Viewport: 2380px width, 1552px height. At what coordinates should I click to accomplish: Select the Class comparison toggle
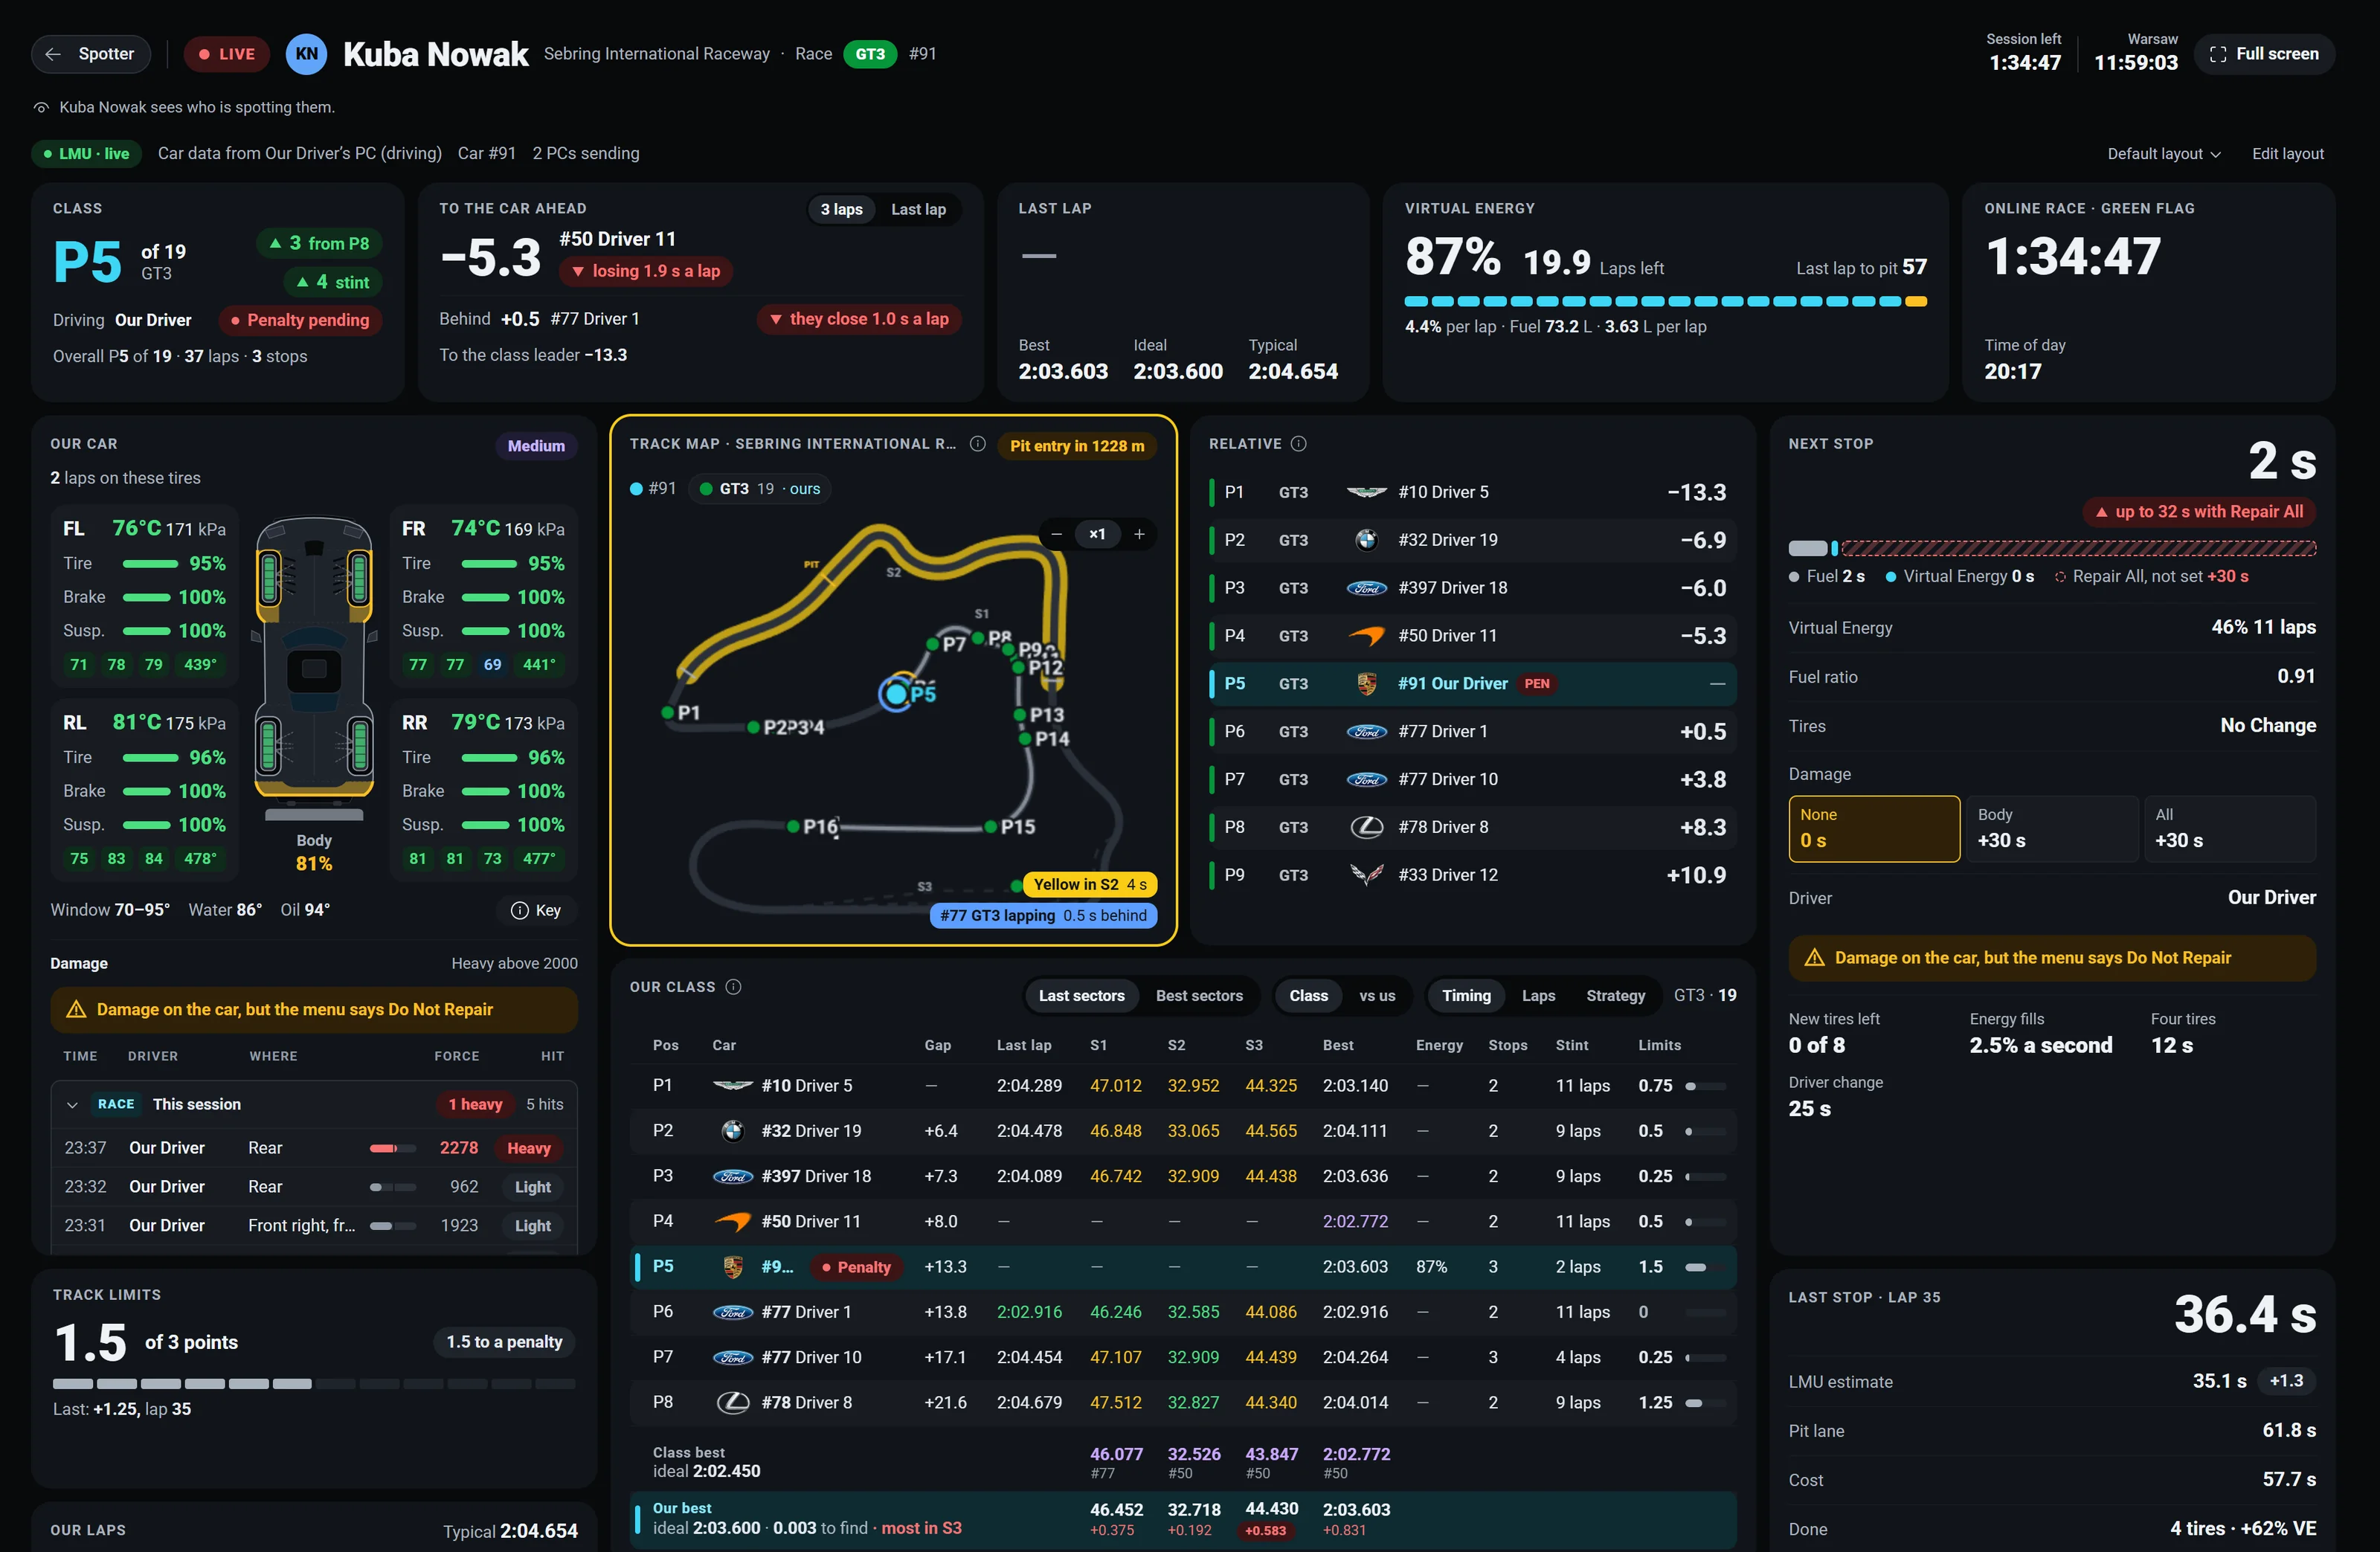click(1308, 996)
